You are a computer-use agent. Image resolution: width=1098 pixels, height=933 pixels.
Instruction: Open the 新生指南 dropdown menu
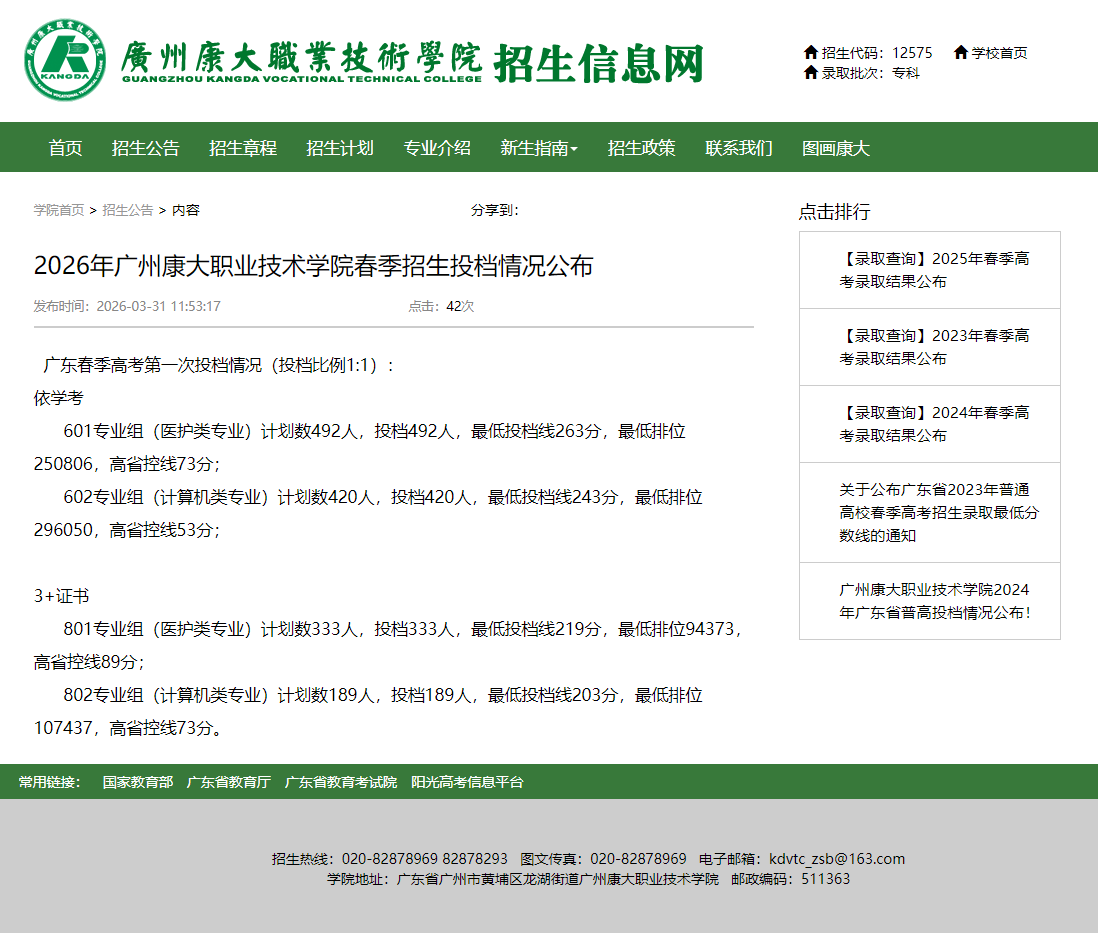pos(536,147)
